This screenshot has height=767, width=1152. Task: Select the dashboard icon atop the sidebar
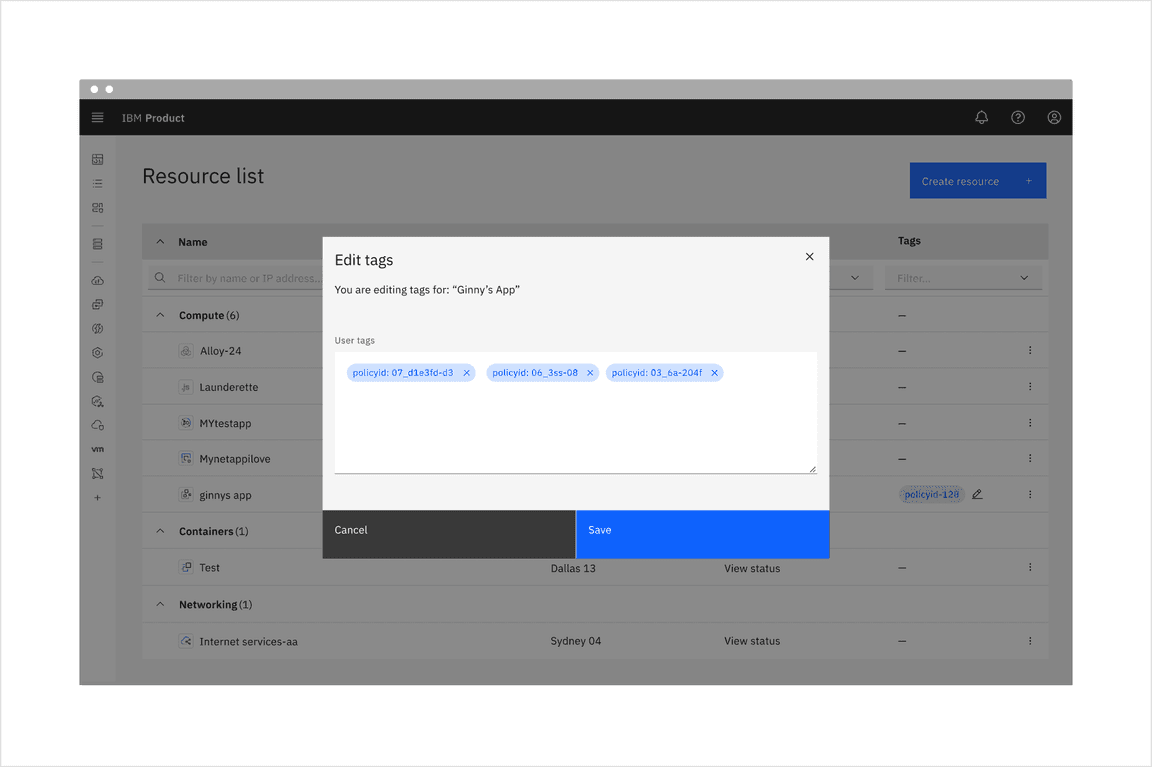pos(97,159)
